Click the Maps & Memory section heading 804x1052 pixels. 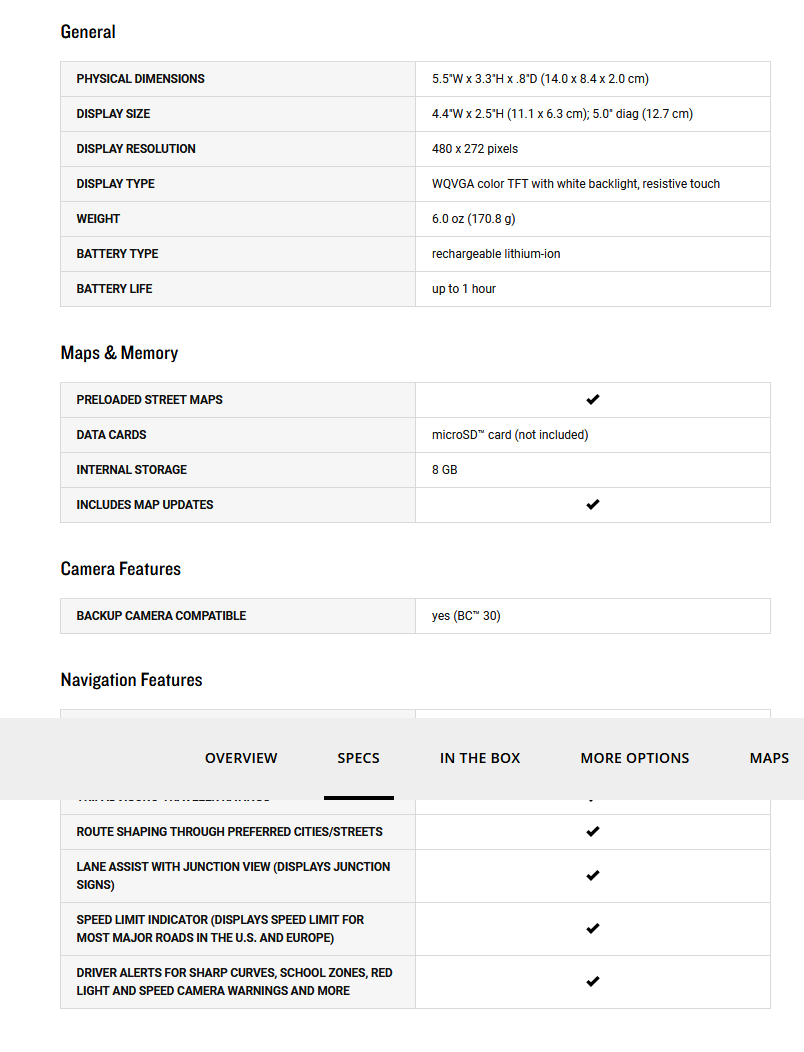click(119, 353)
